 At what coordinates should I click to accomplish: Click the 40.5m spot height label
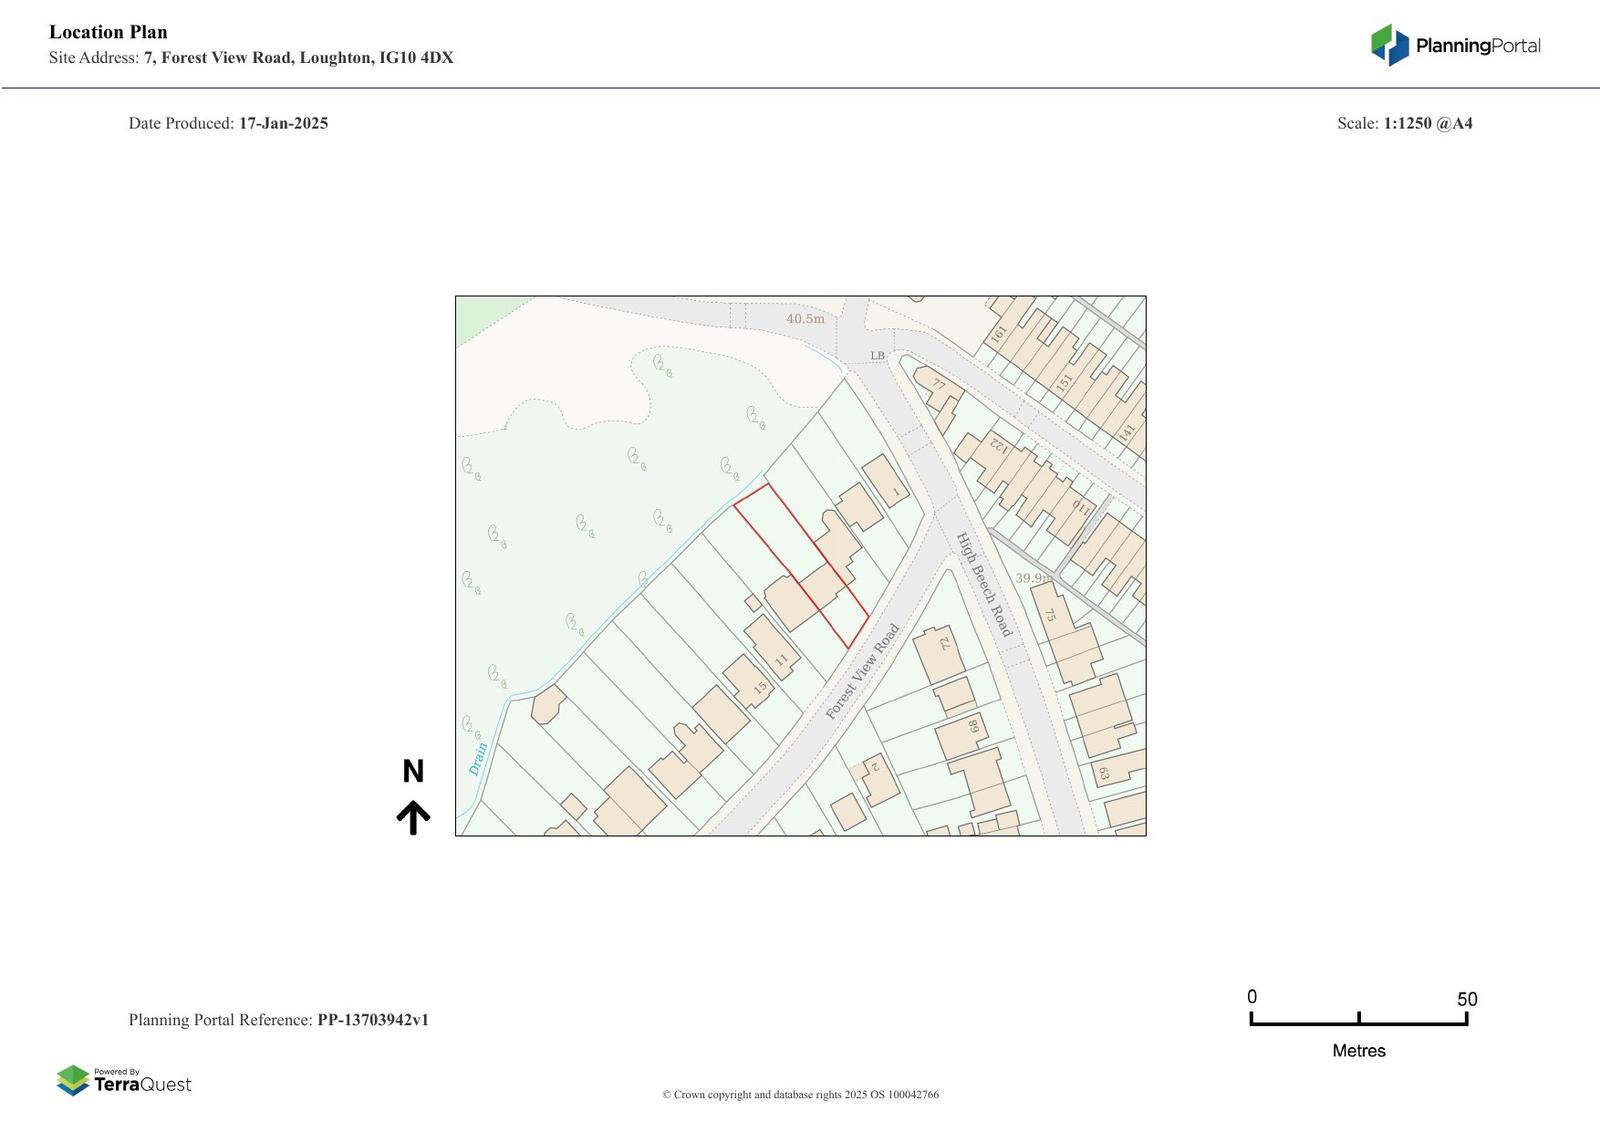coord(805,319)
